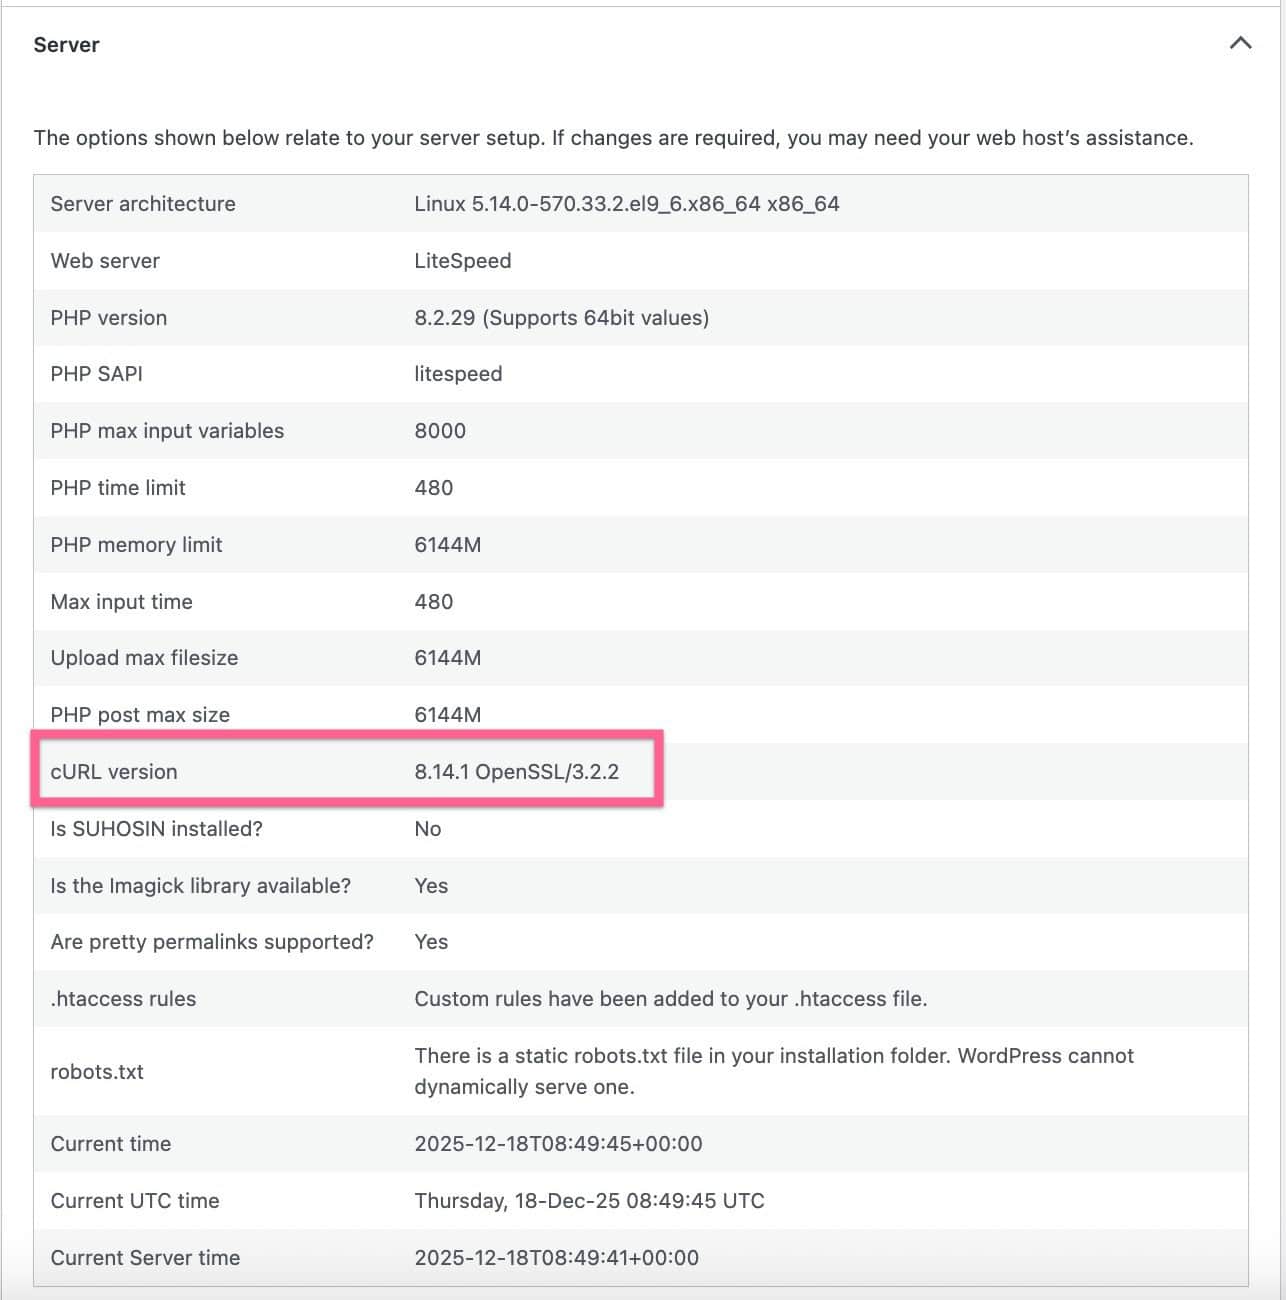Select the LiteSpeed web server value
The width and height of the screenshot is (1286, 1300).
click(x=462, y=261)
